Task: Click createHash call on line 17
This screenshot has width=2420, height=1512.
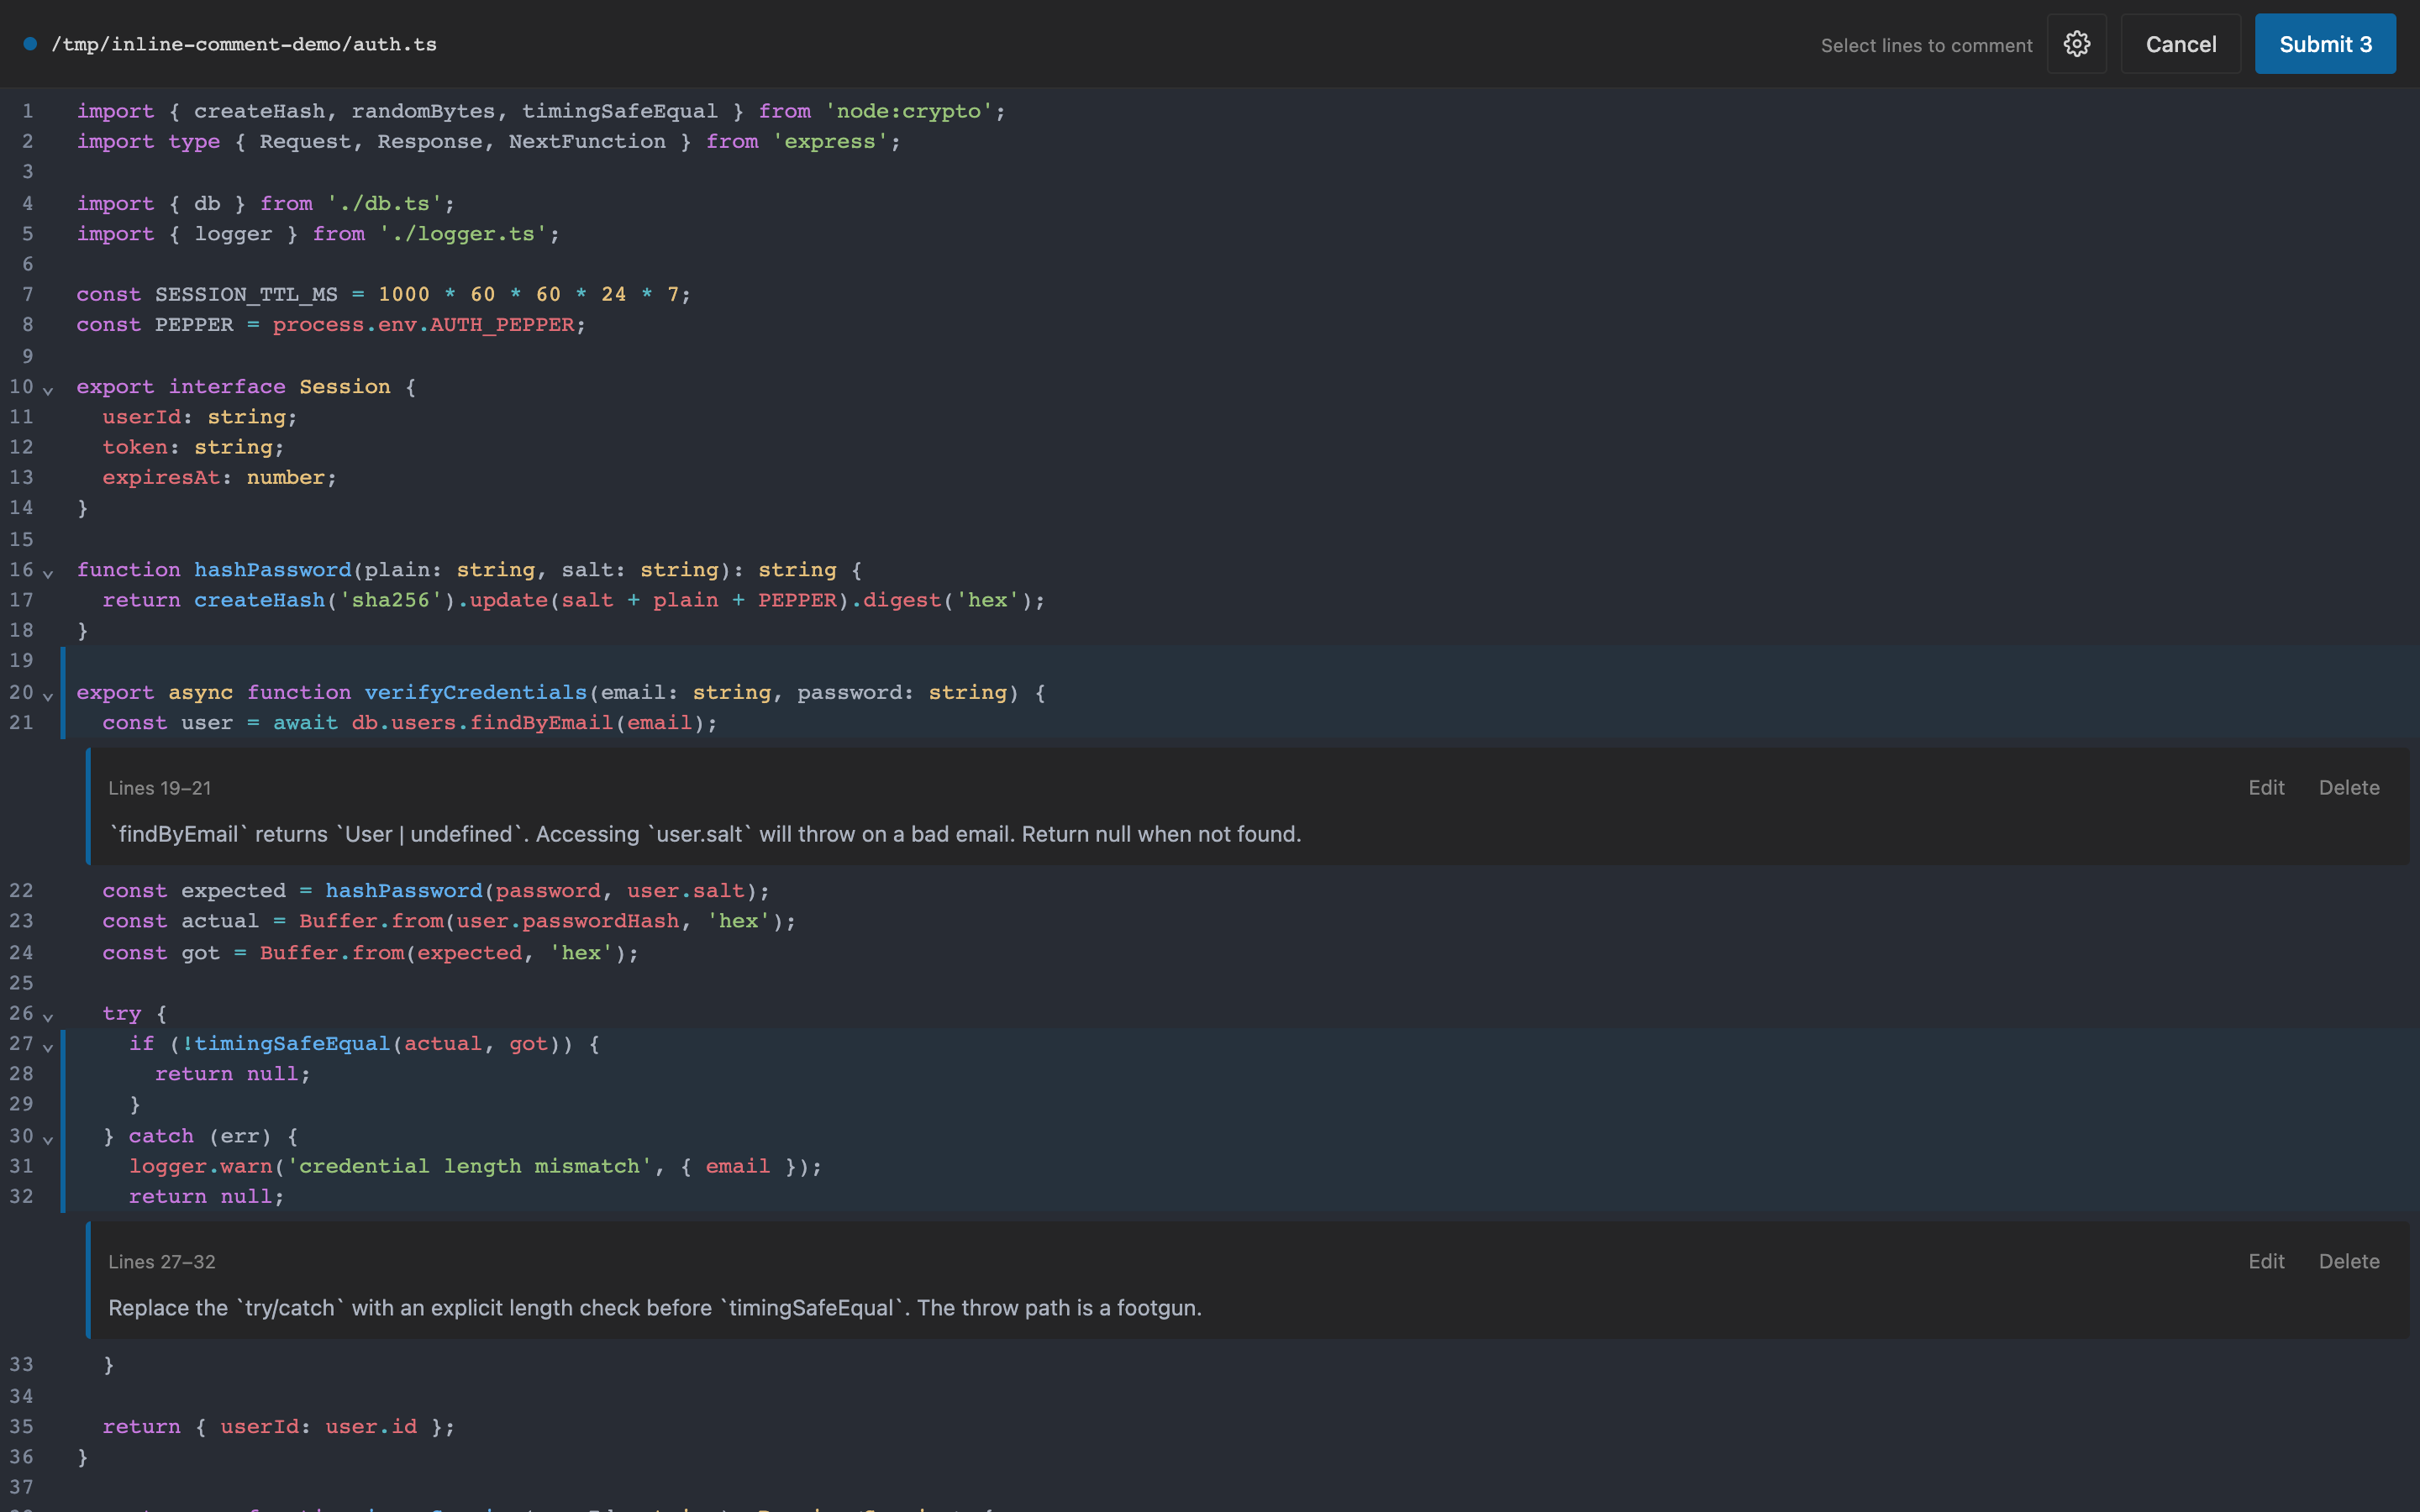Action: point(259,600)
